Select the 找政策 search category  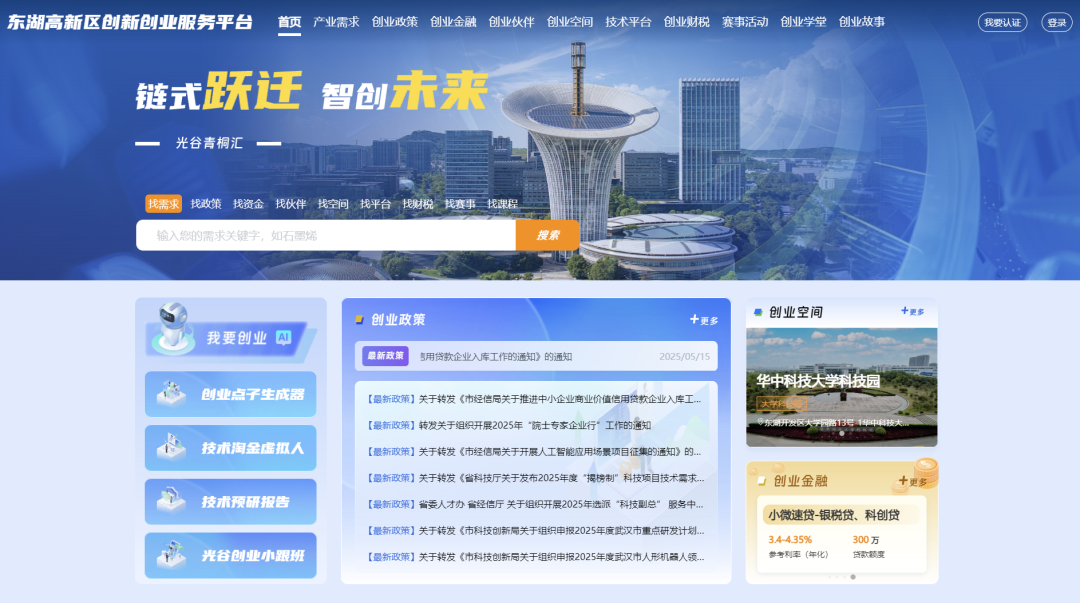[206, 204]
